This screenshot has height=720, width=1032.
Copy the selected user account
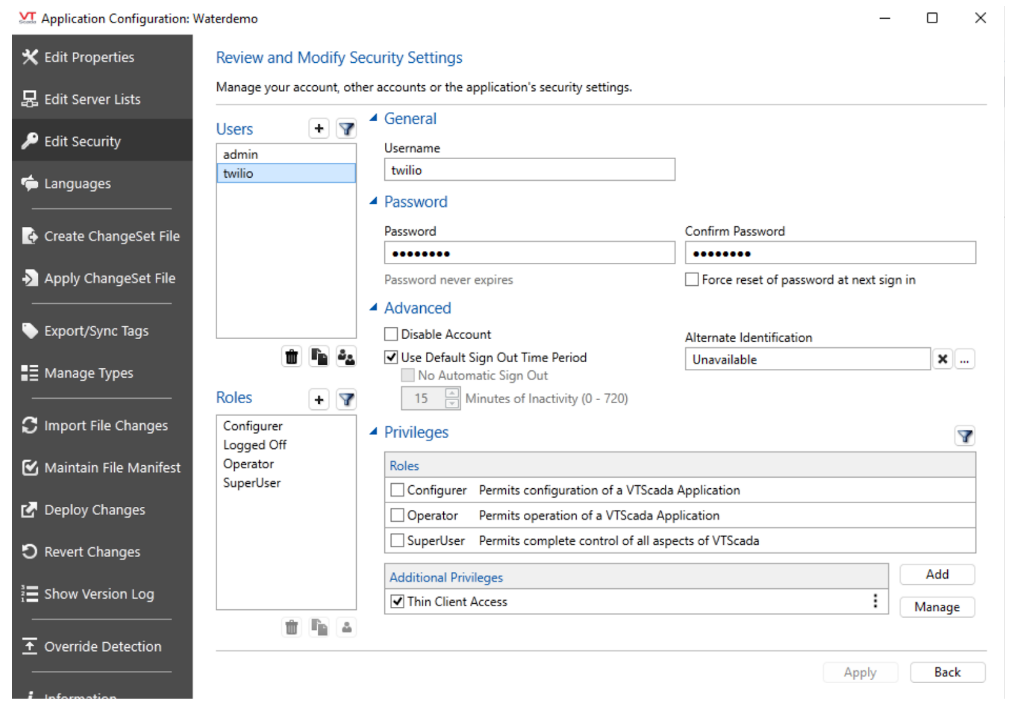(x=319, y=357)
